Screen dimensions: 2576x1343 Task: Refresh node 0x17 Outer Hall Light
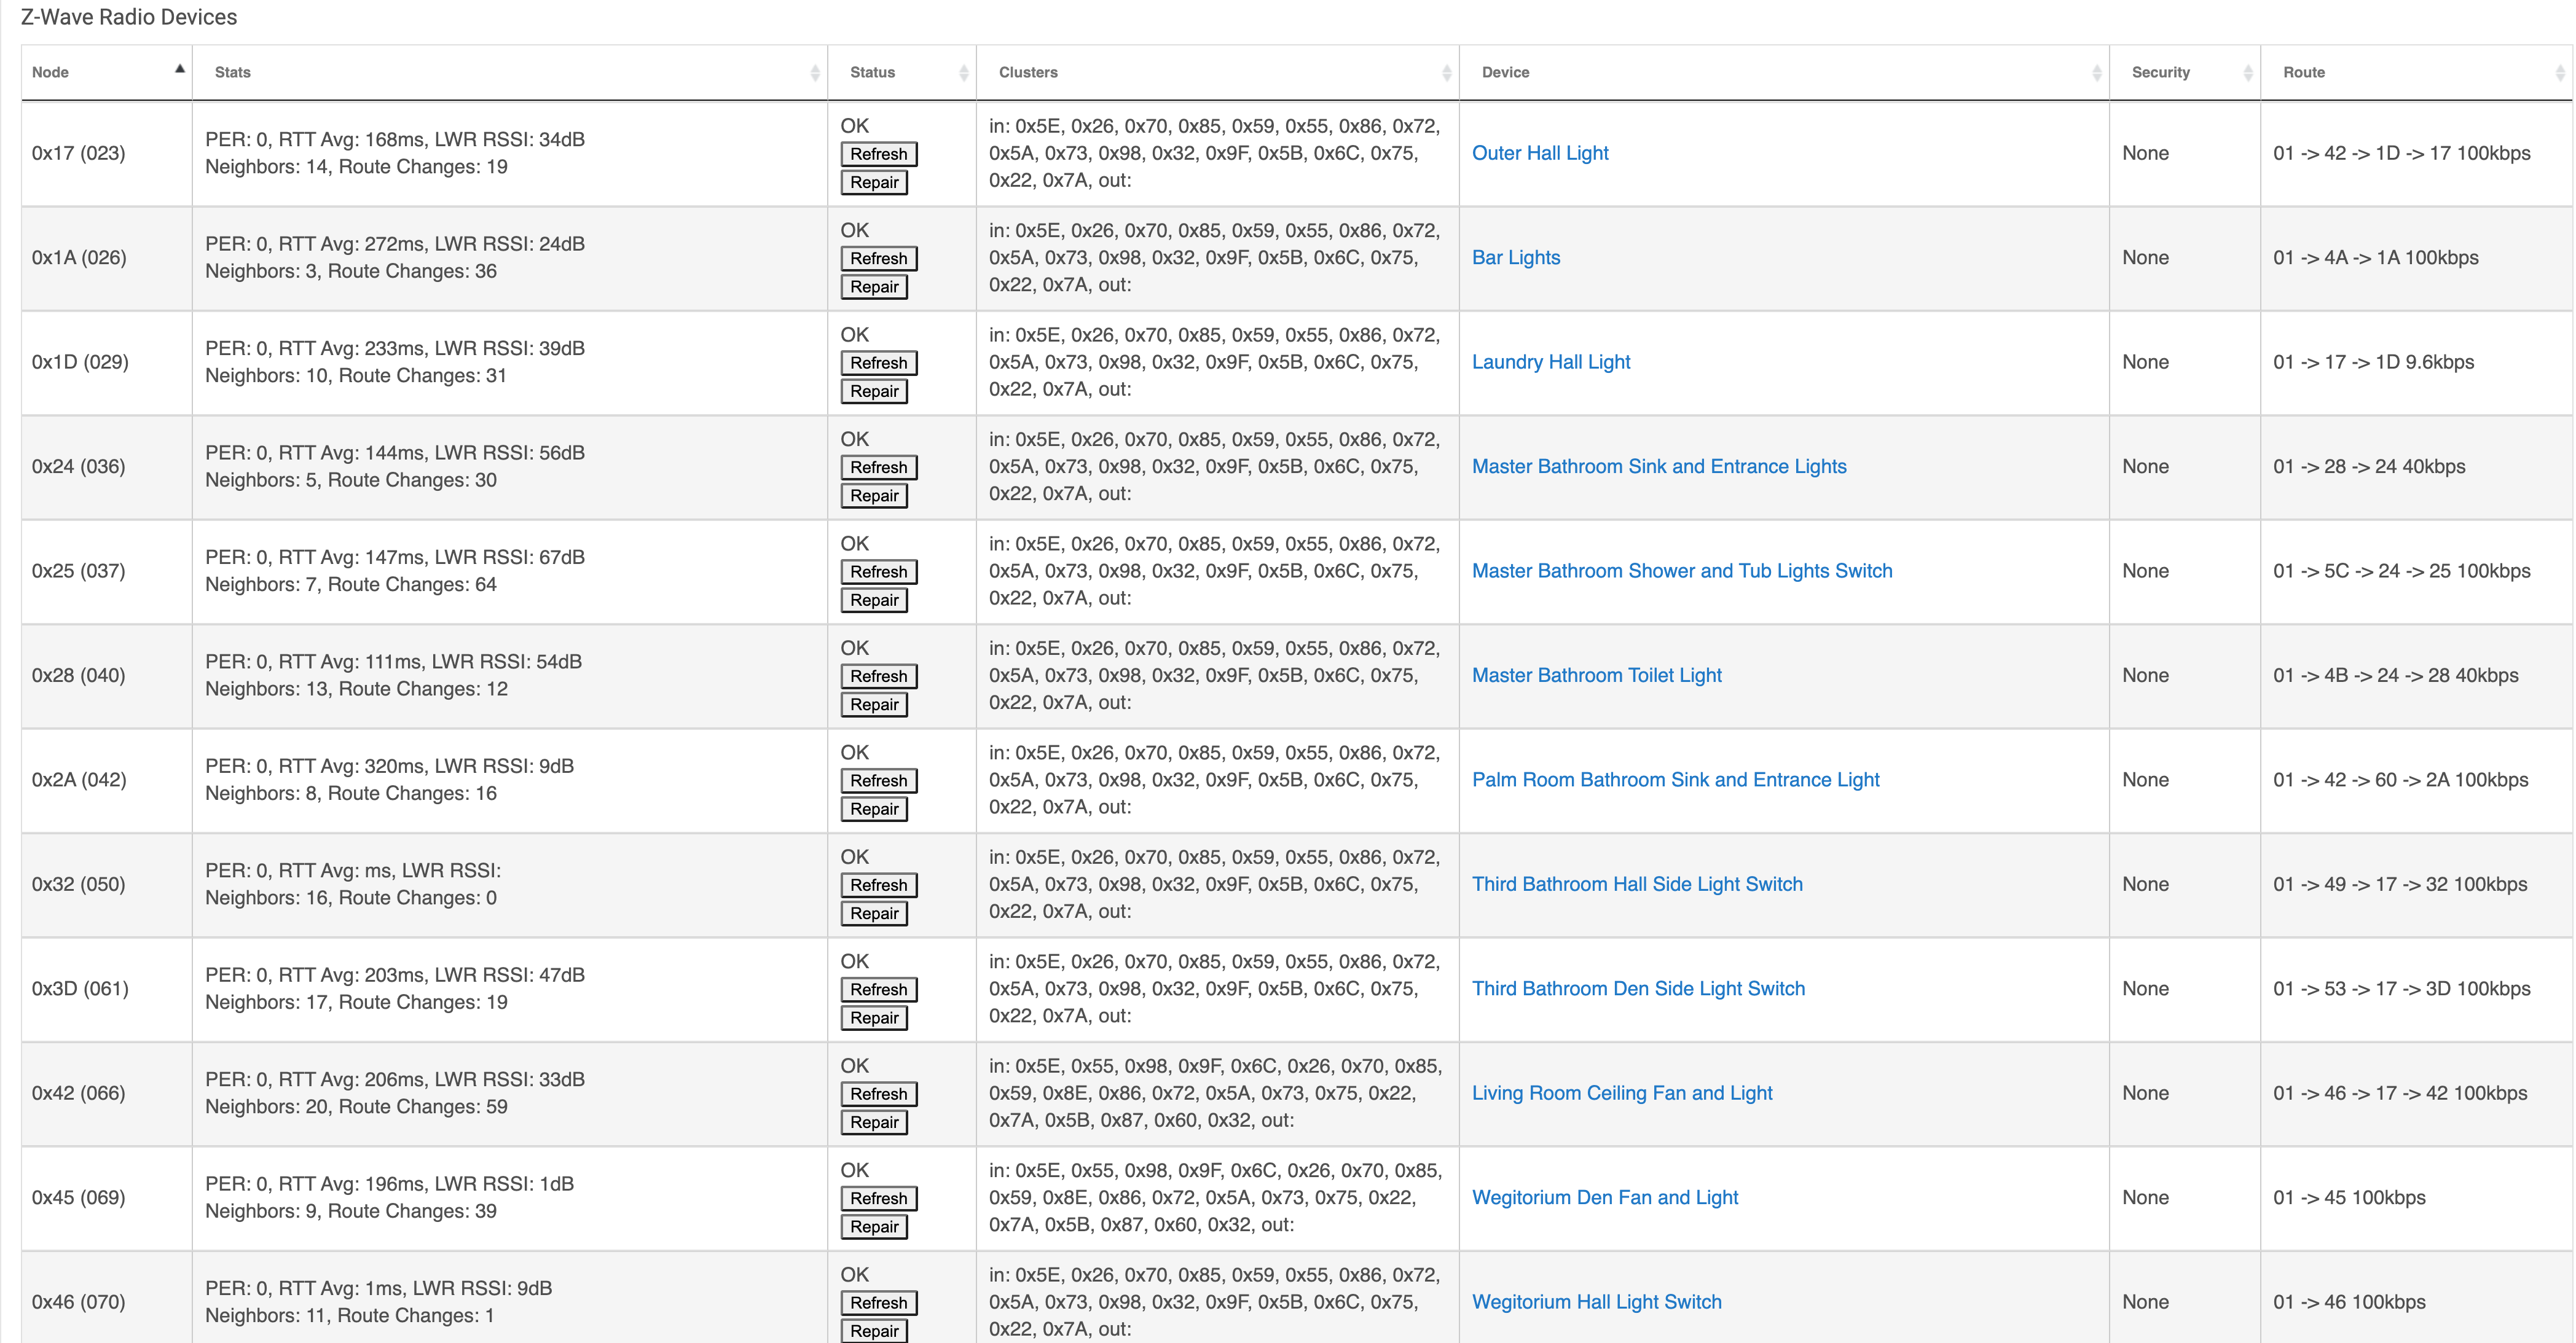click(879, 154)
